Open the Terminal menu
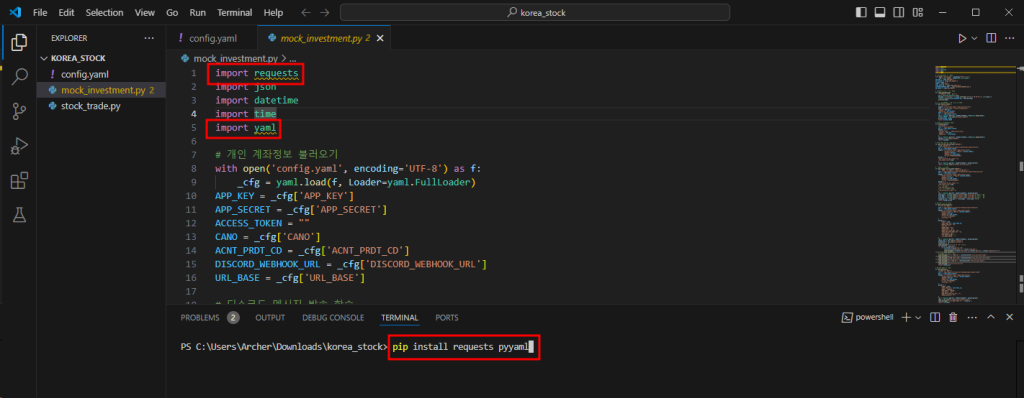Image resolution: width=1024 pixels, height=398 pixels. pos(234,12)
